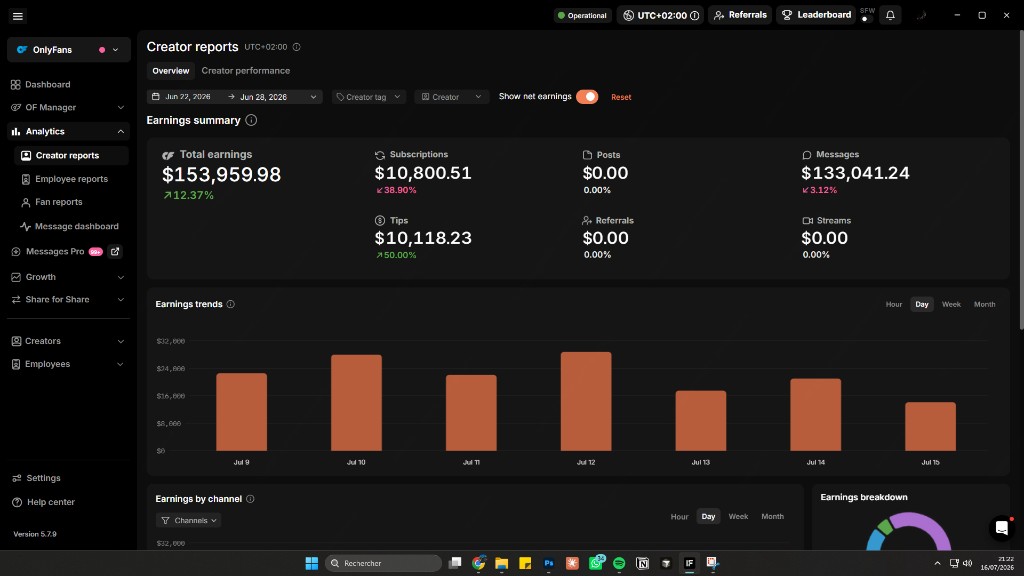Expand the OF Manager section
The height and width of the screenshot is (576, 1024).
tap(69, 107)
